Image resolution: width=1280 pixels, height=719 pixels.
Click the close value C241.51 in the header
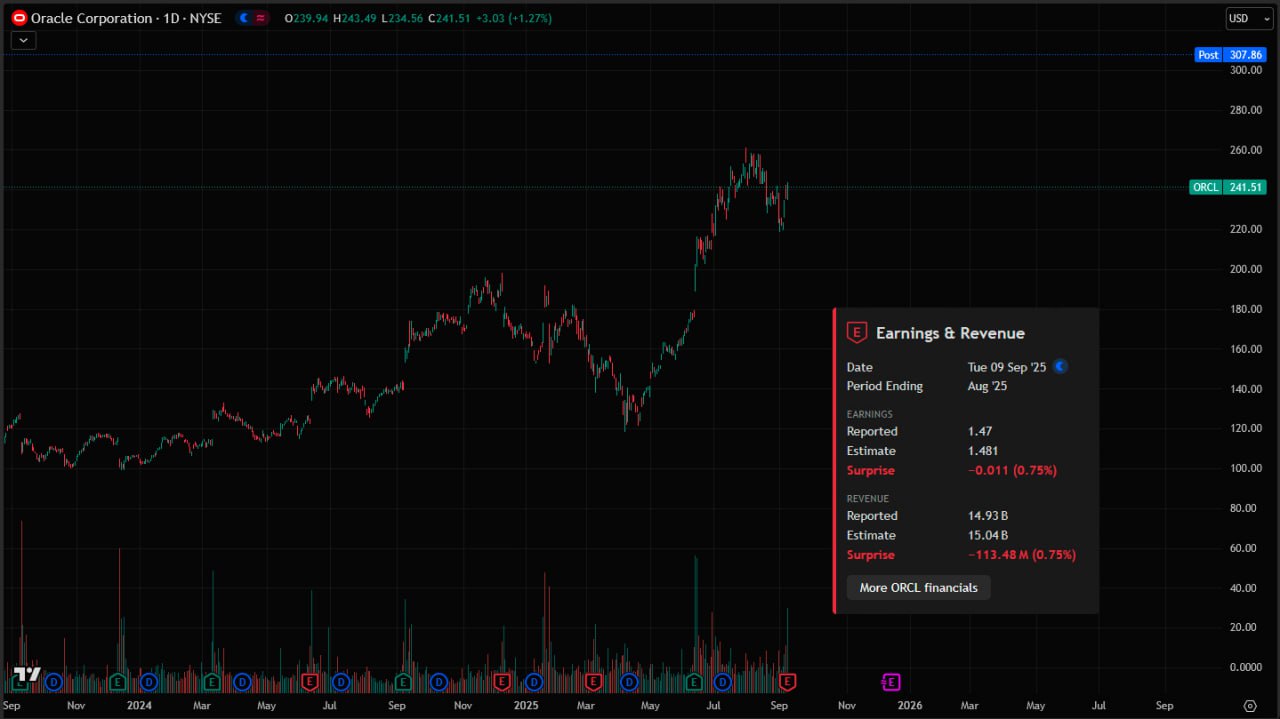tap(448, 18)
